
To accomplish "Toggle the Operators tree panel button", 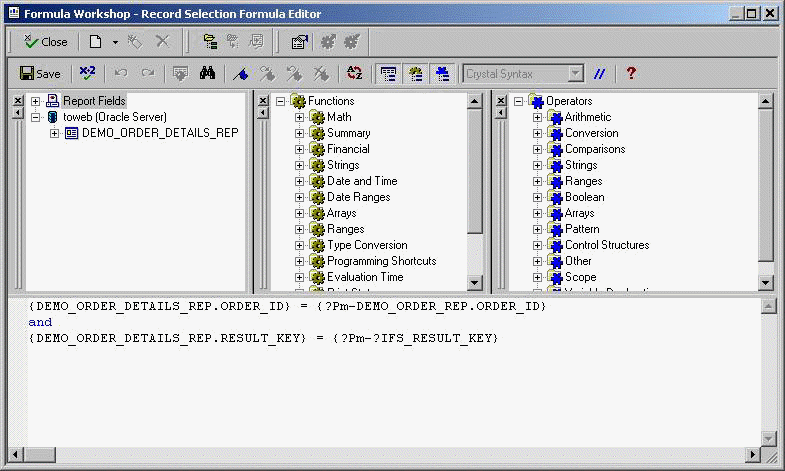I will [441, 73].
